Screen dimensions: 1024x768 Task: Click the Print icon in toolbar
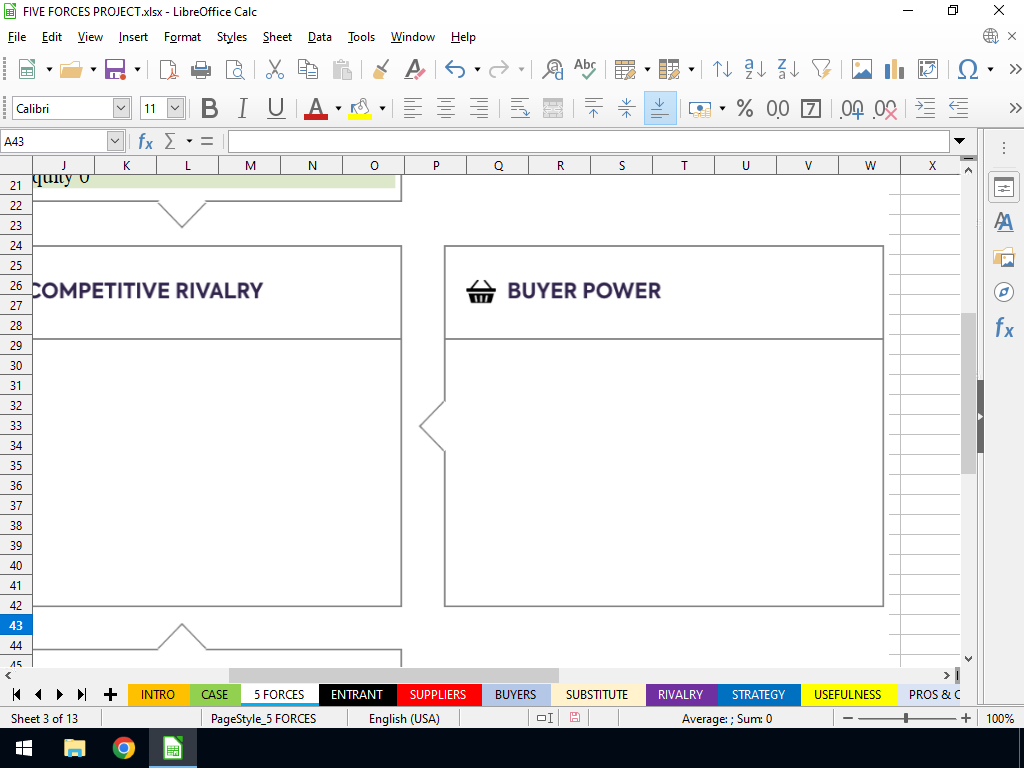pos(201,70)
